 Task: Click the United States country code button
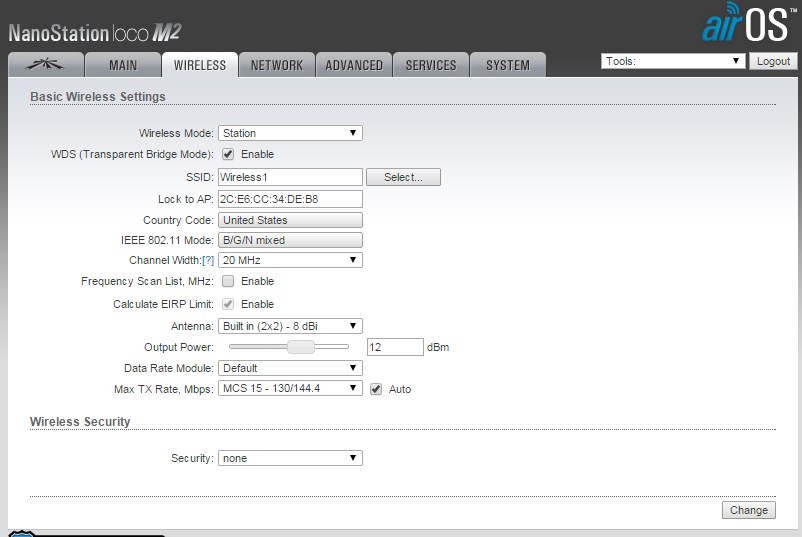(290, 220)
